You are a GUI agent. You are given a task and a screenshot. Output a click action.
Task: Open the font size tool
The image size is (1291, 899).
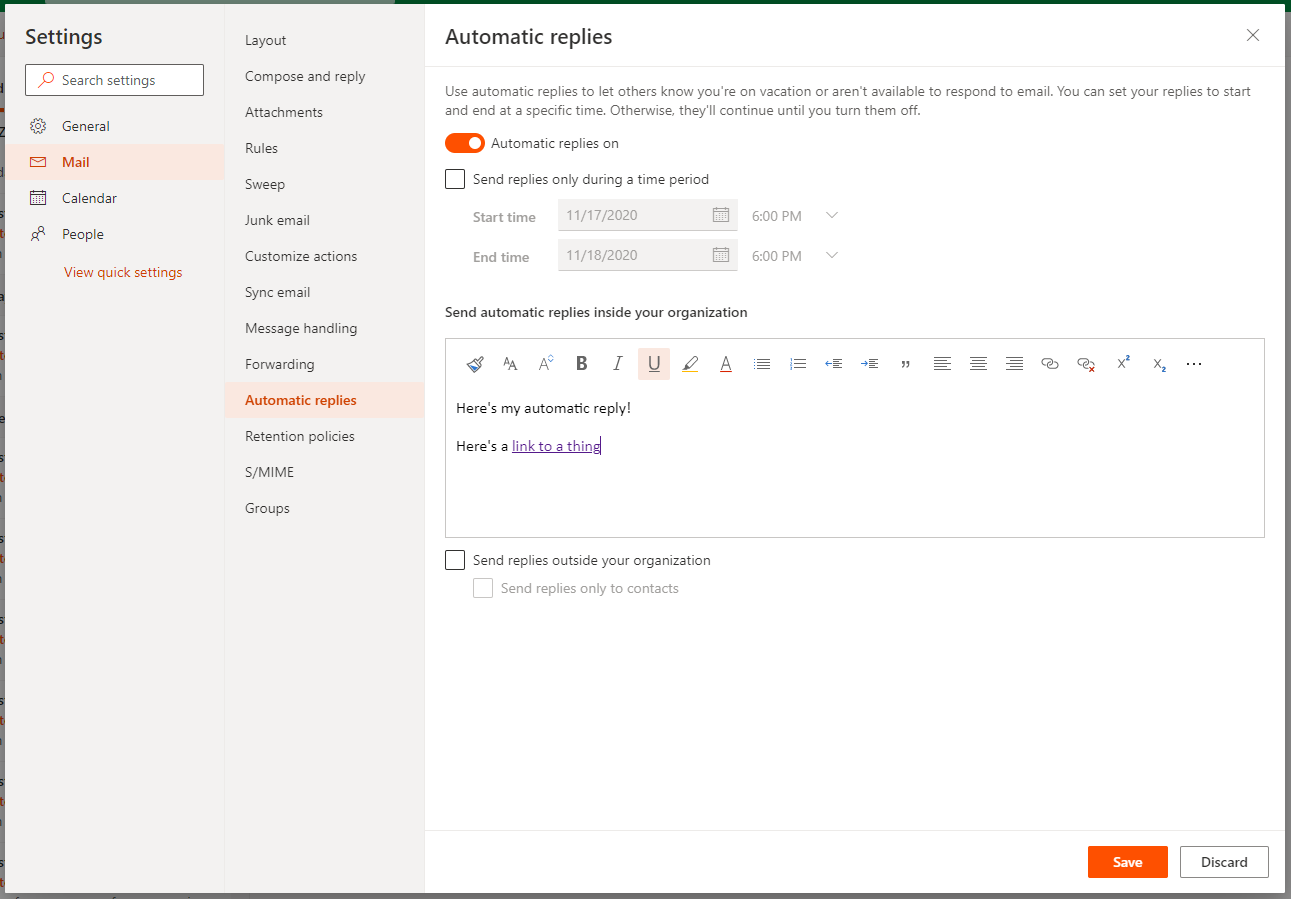click(x=510, y=364)
